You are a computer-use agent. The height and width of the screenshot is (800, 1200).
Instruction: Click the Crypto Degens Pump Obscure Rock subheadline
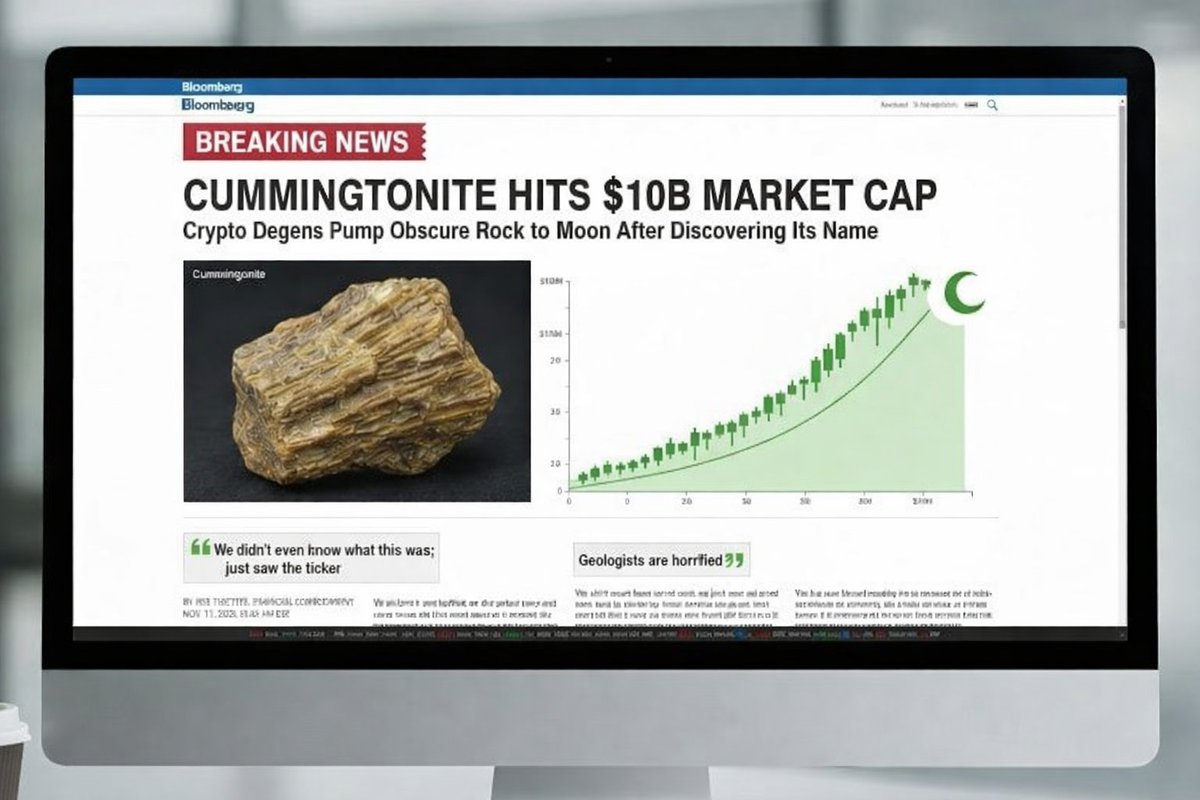530,231
